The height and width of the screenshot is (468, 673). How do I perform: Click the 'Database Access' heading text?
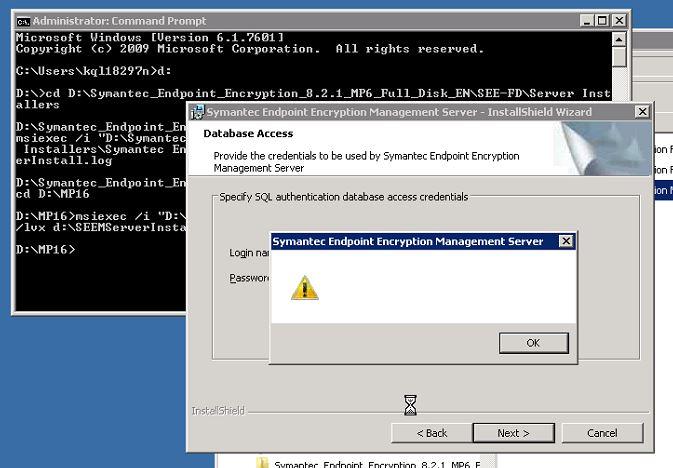(x=248, y=134)
